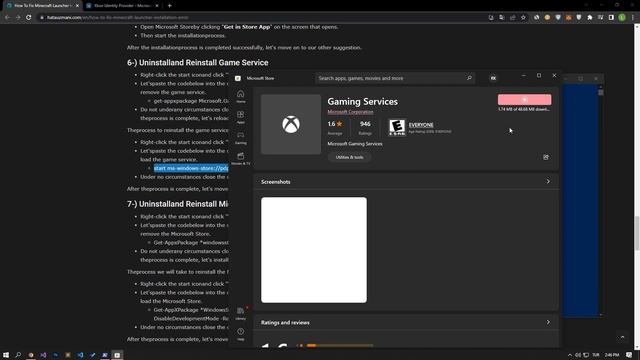This screenshot has height=360, width=640.
Task: Open Movies & TV in Store sidebar
Action: coord(240,158)
